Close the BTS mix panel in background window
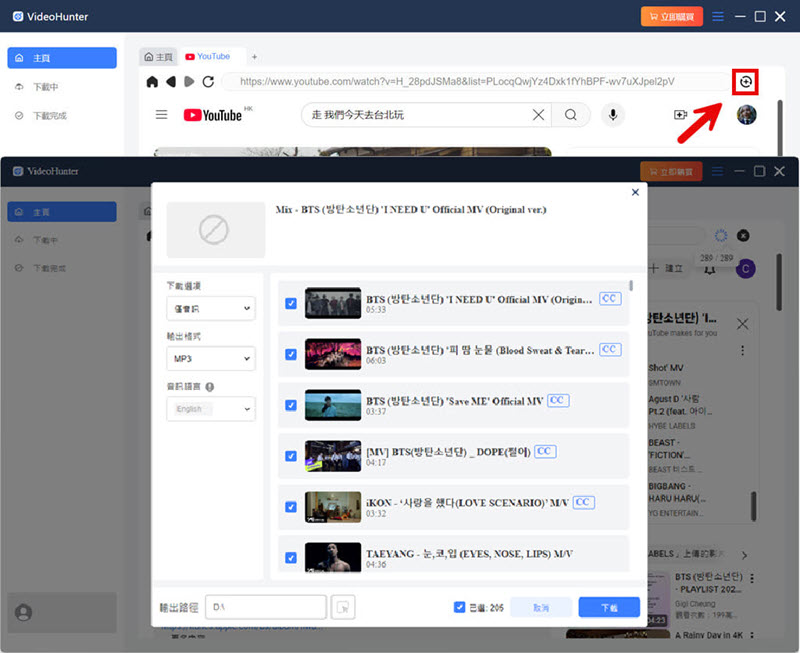800x653 pixels. point(742,324)
